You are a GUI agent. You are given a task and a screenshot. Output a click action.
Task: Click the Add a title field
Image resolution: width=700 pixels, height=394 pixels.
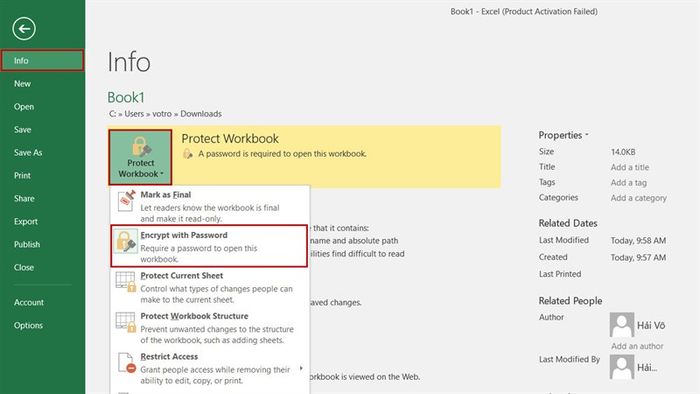630,167
